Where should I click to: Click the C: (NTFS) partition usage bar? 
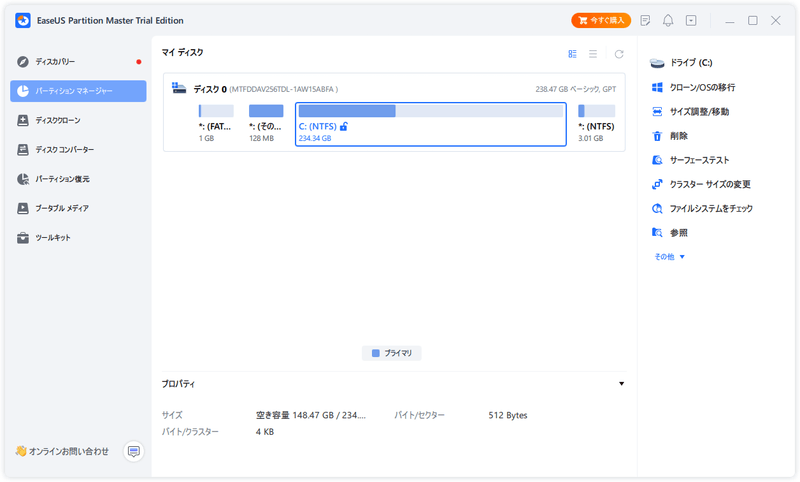click(430, 111)
